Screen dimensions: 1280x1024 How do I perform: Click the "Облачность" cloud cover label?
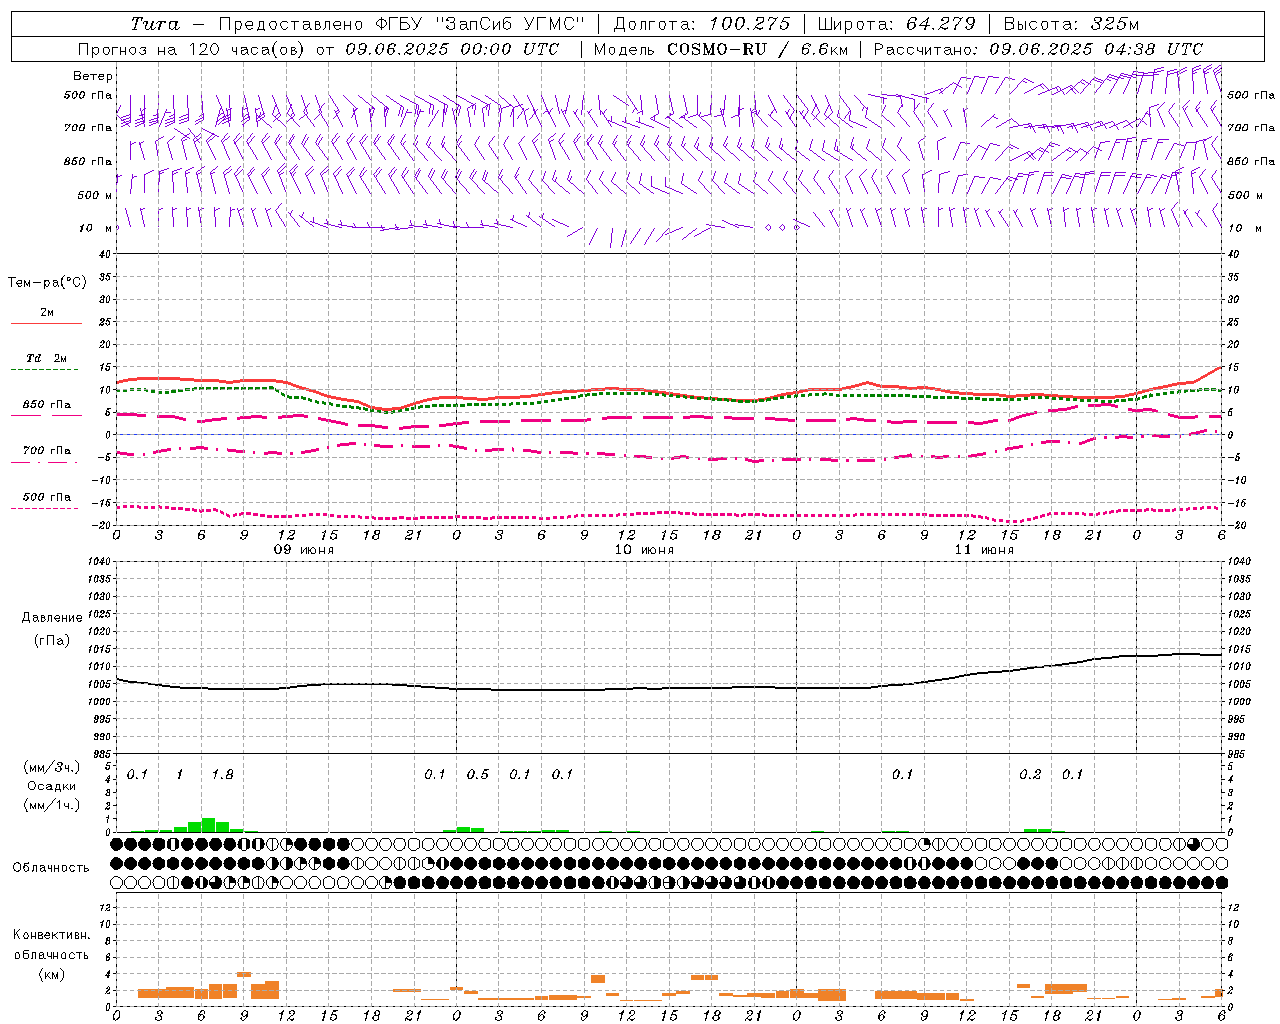pos(51,868)
